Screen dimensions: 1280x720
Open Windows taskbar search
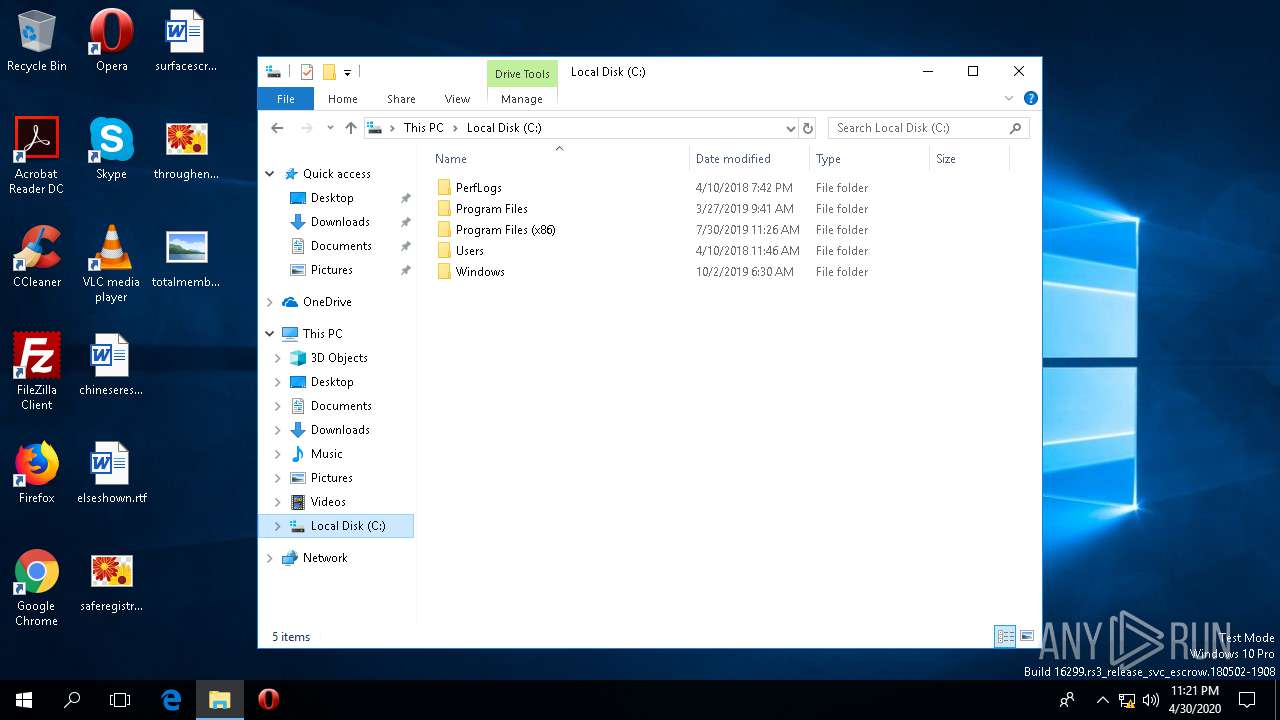pos(72,700)
